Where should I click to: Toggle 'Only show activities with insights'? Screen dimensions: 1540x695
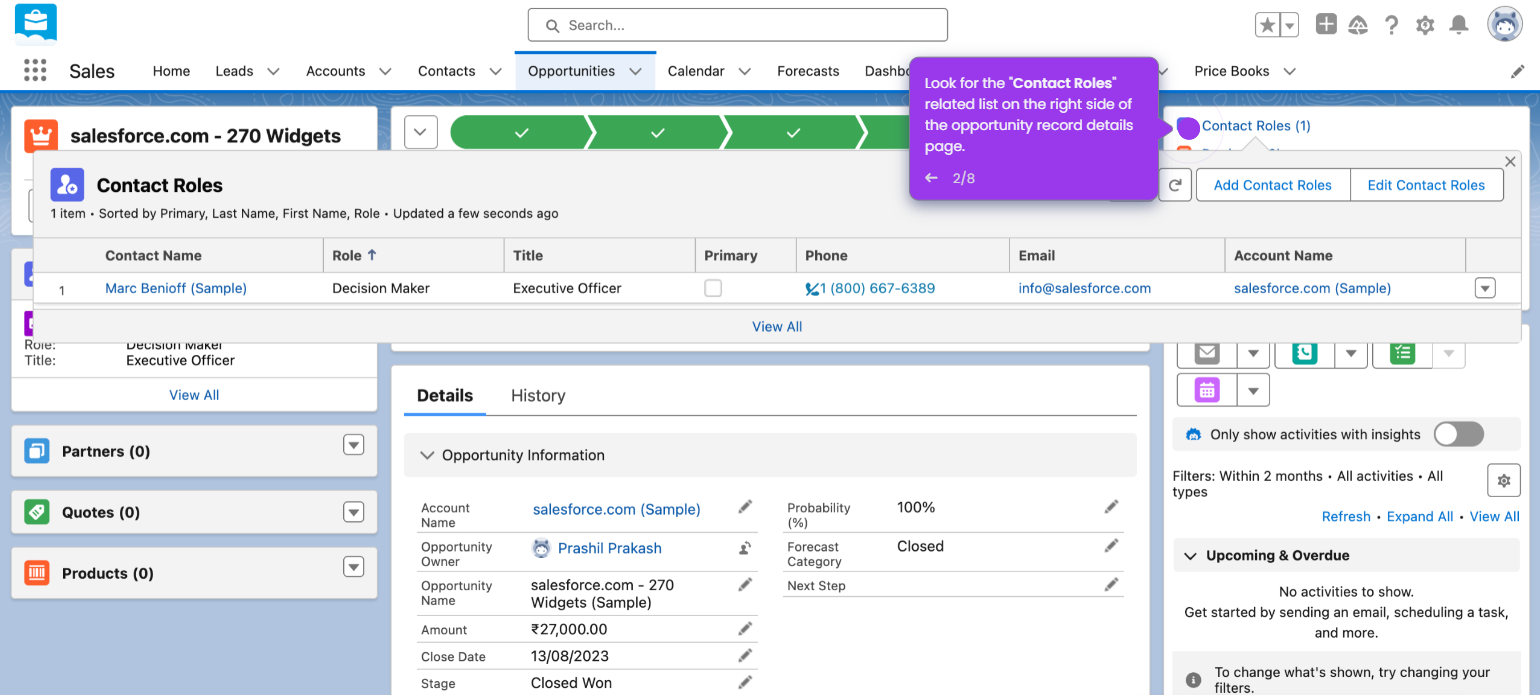point(1458,434)
